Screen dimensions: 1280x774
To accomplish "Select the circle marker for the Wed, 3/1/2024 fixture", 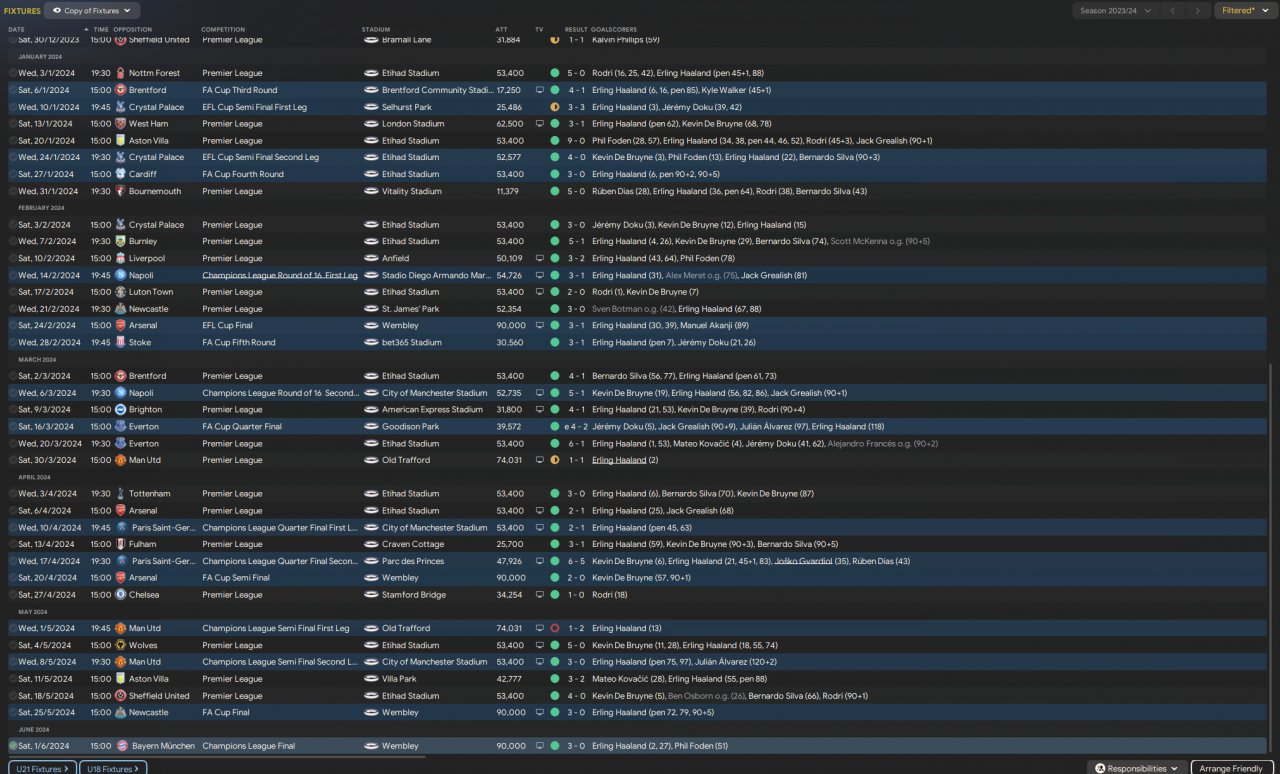I will click(x=13, y=73).
